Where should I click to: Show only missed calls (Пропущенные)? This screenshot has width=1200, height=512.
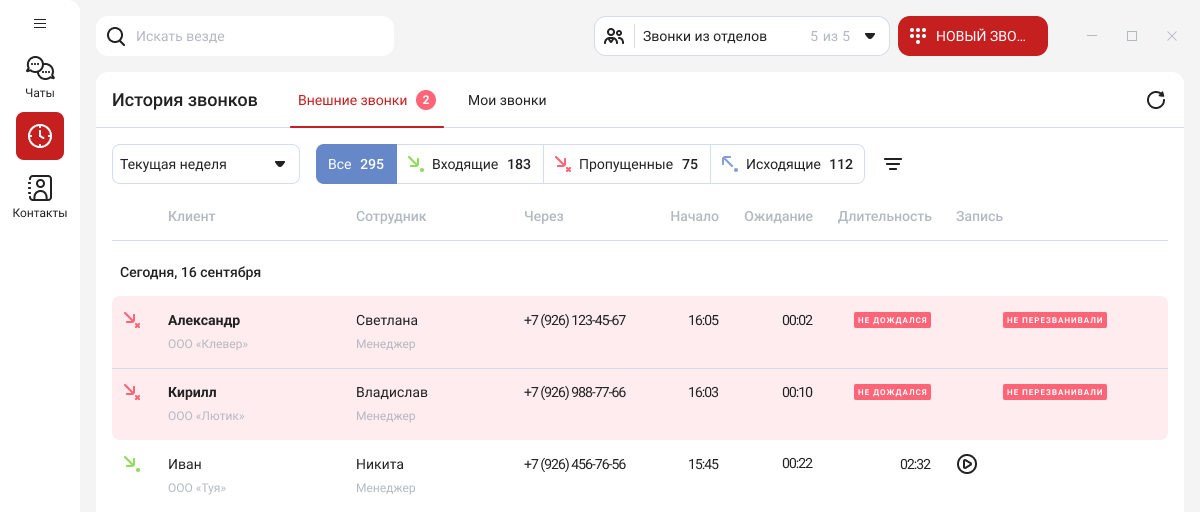tap(626, 164)
